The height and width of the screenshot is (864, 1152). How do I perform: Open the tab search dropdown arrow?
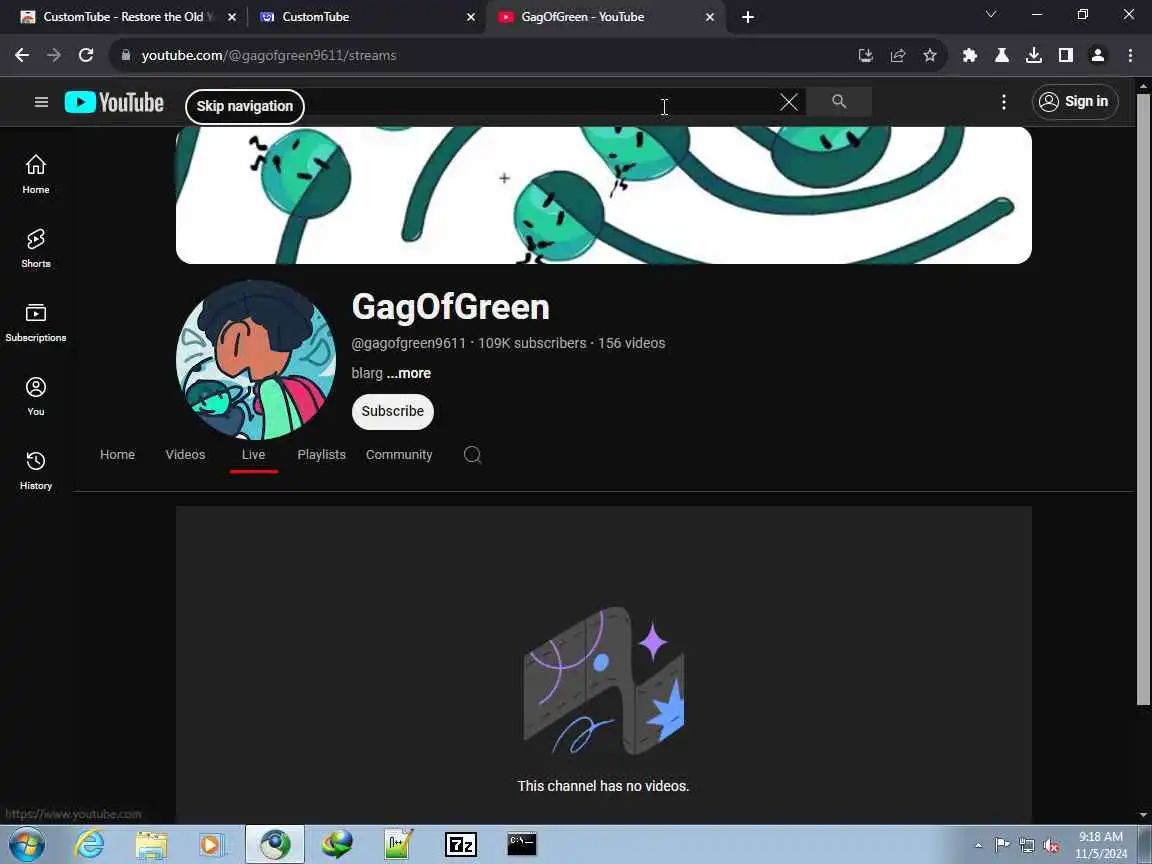(990, 15)
